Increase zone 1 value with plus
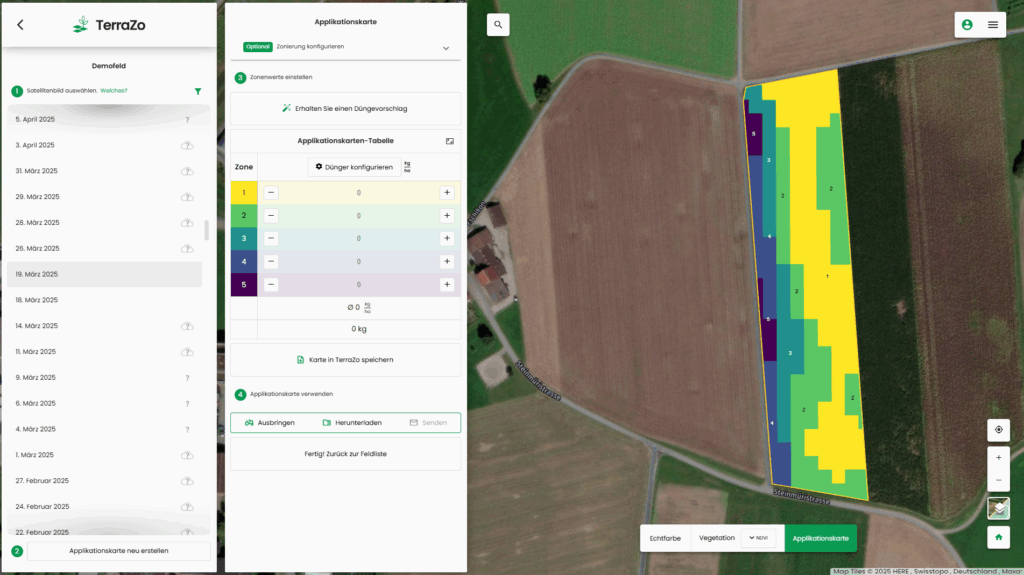 [447, 192]
